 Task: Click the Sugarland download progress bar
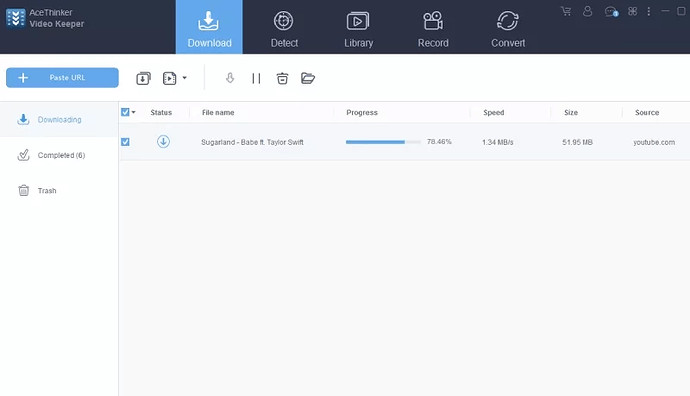tap(383, 142)
